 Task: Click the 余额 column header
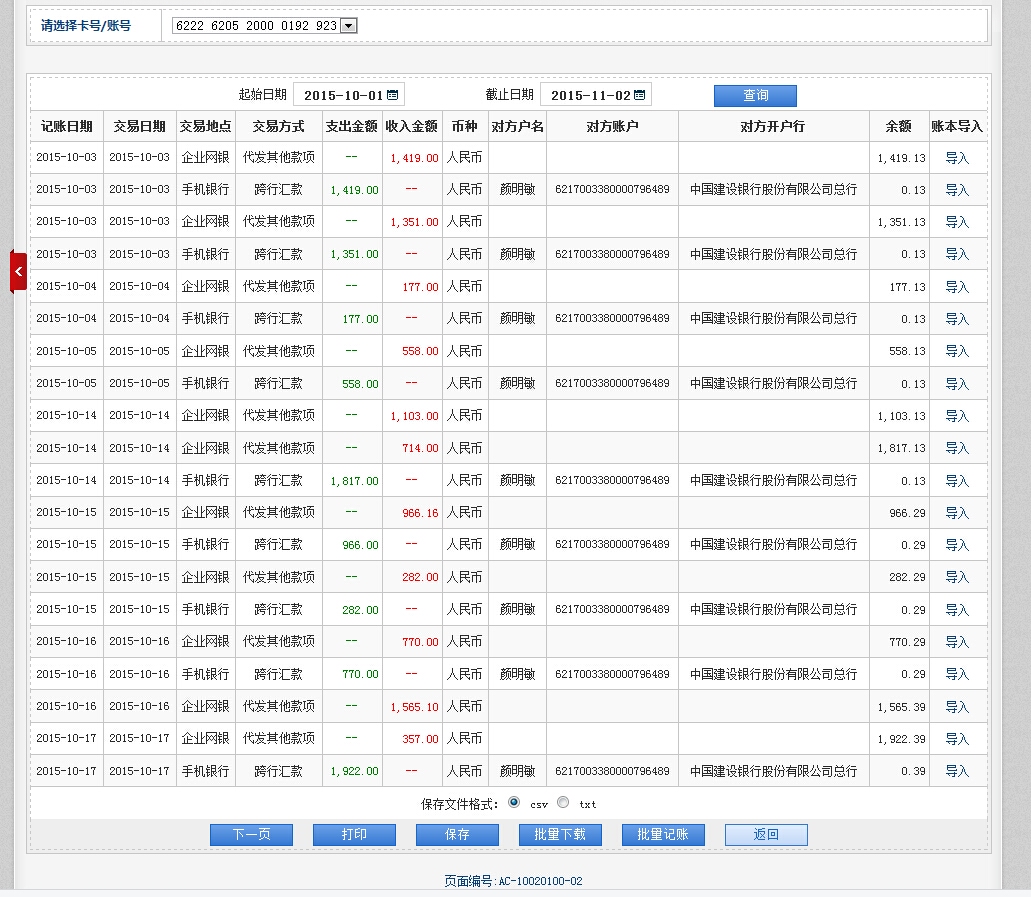898,126
